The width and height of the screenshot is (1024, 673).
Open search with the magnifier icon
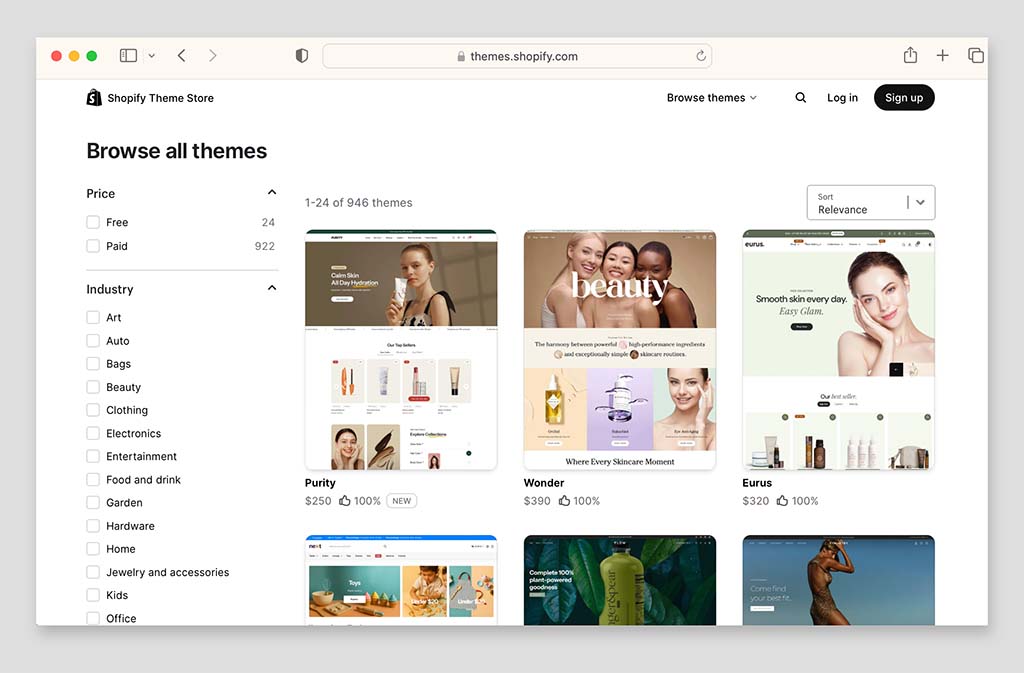tap(800, 98)
